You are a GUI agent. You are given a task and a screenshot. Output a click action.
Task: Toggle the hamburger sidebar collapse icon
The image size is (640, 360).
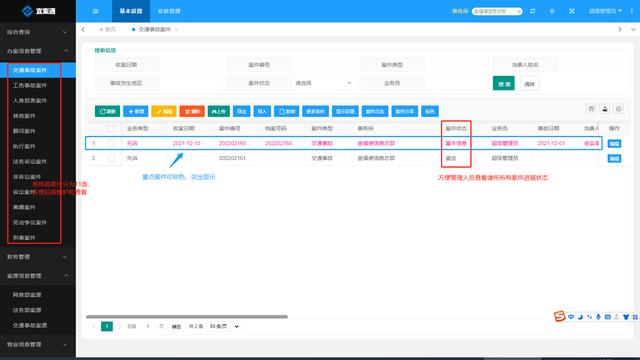coord(95,11)
